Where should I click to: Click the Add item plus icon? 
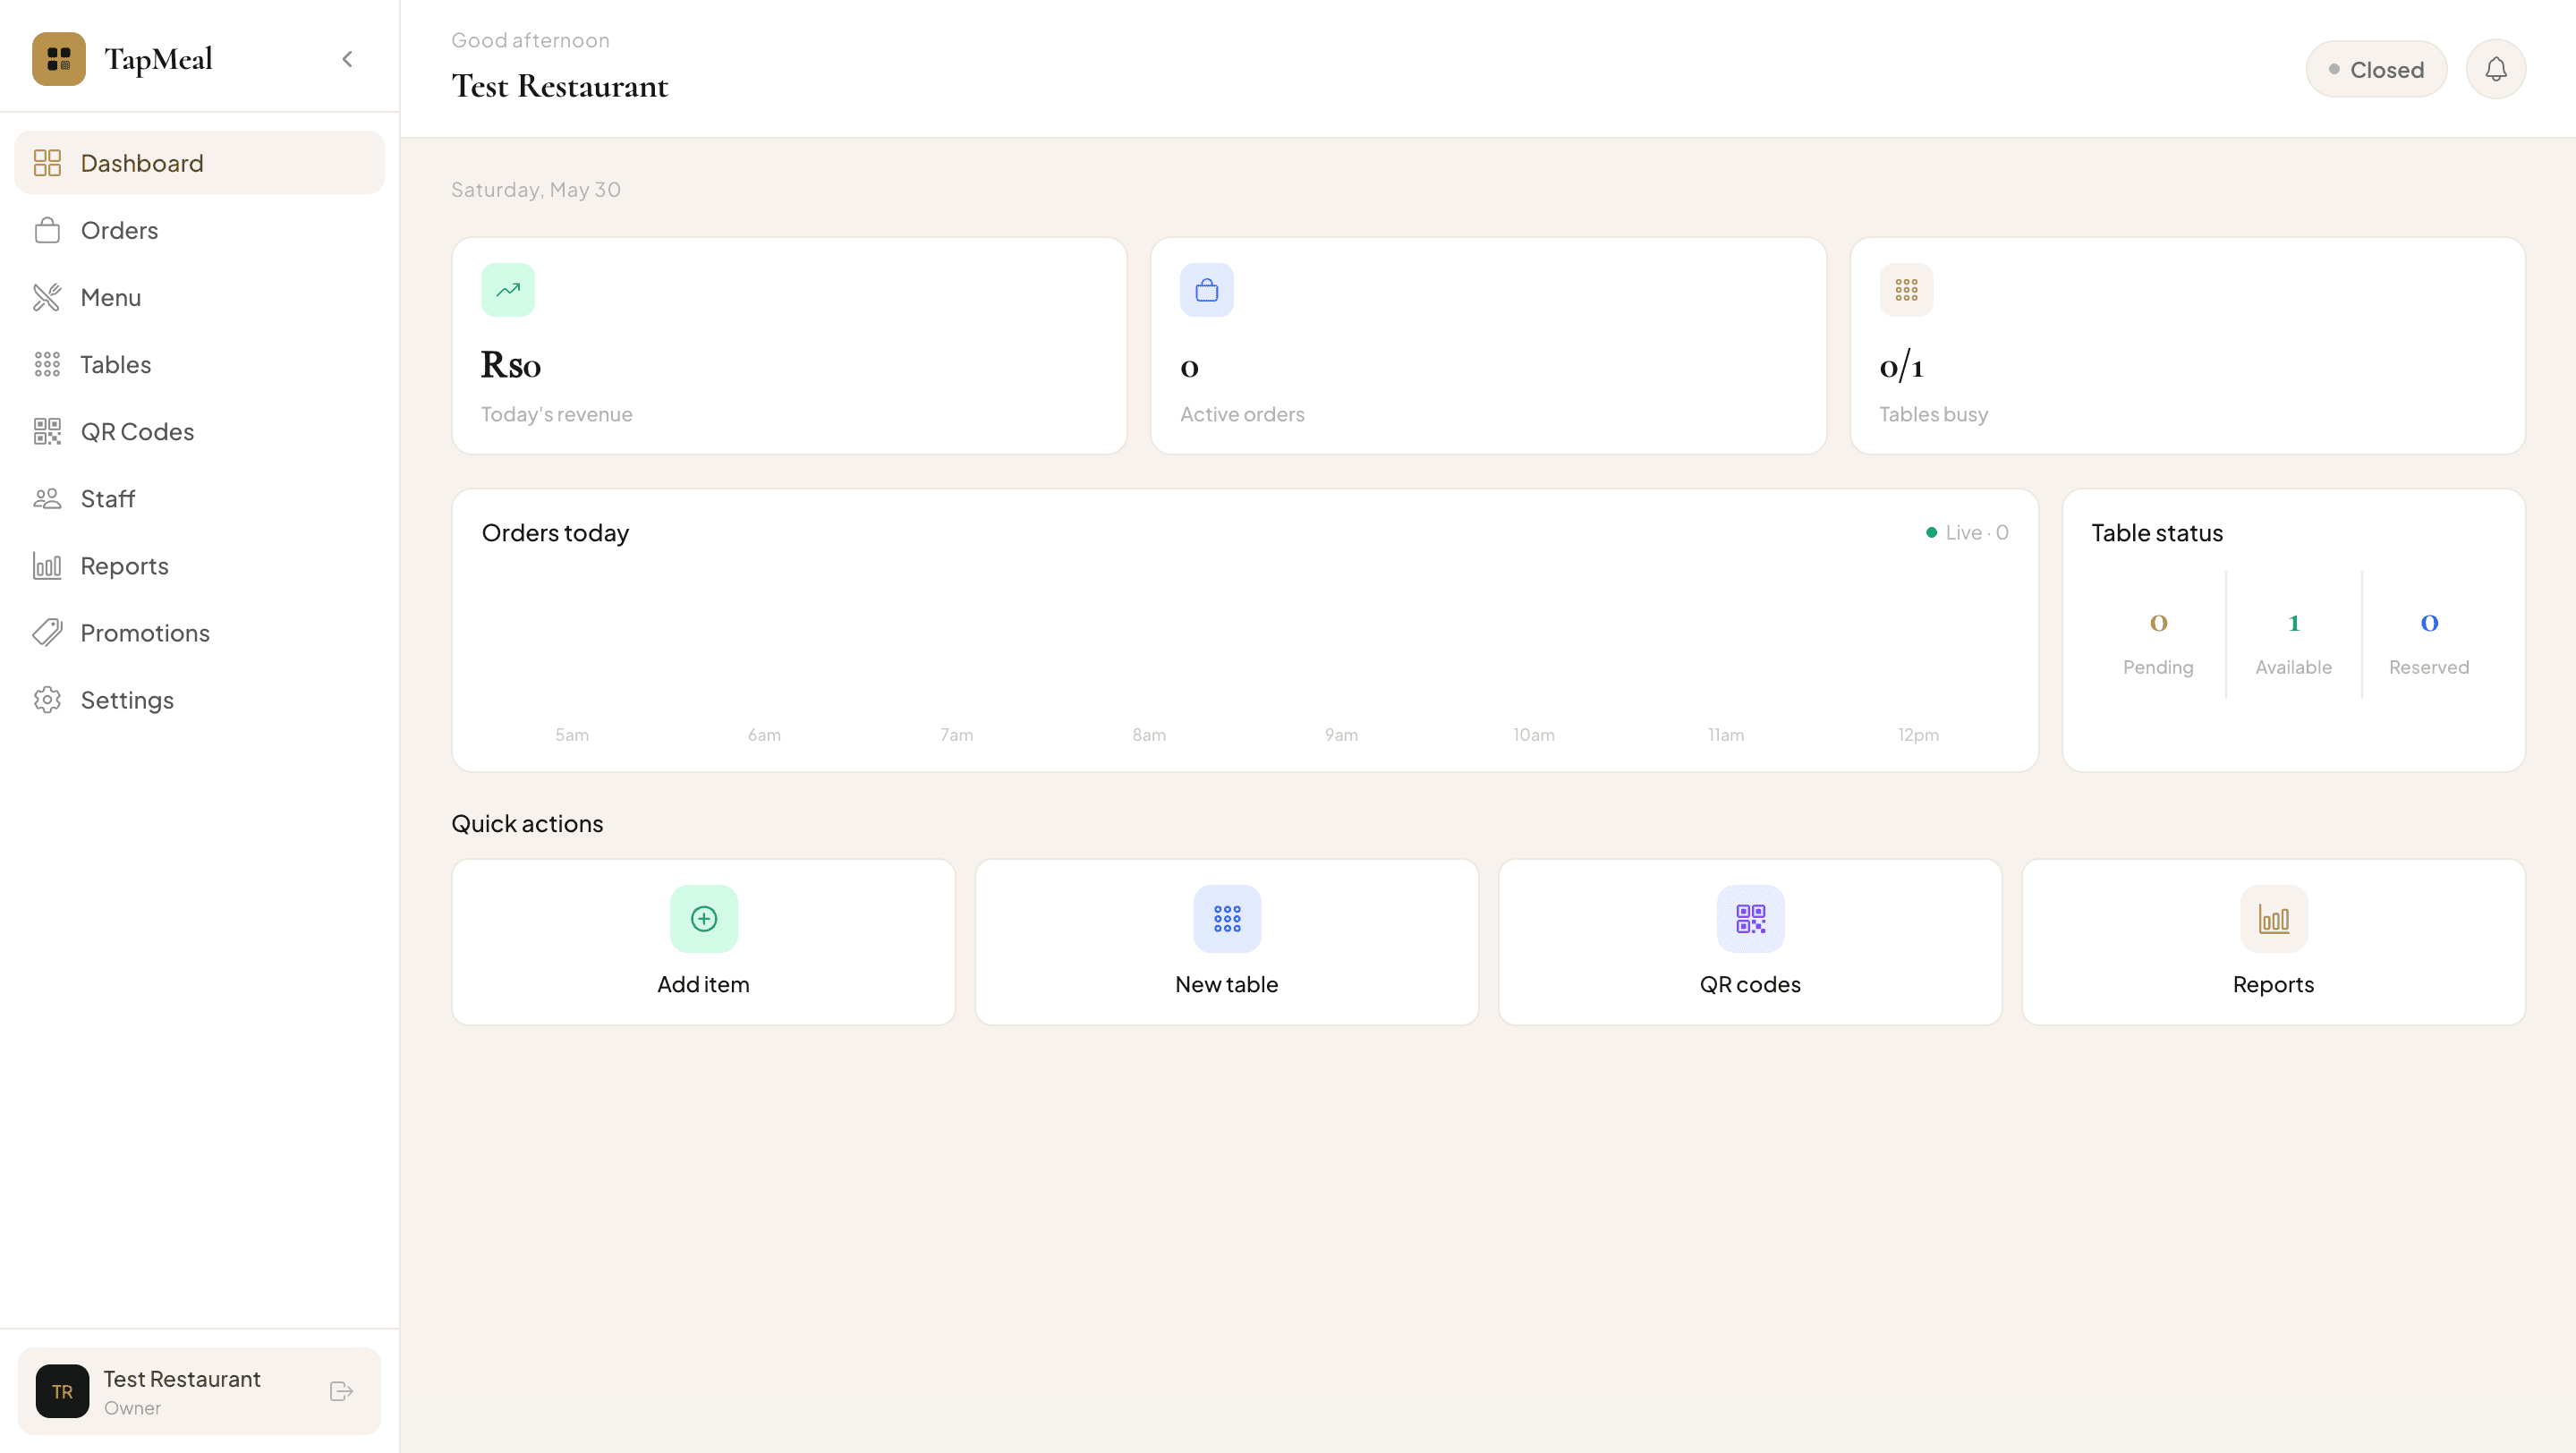point(704,919)
